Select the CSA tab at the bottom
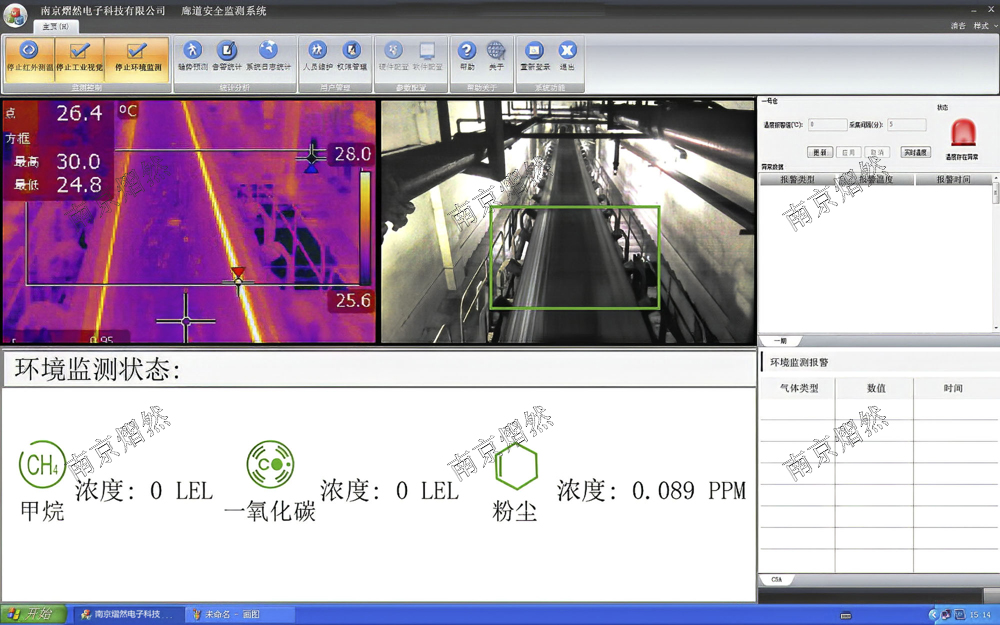 tap(777, 580)
